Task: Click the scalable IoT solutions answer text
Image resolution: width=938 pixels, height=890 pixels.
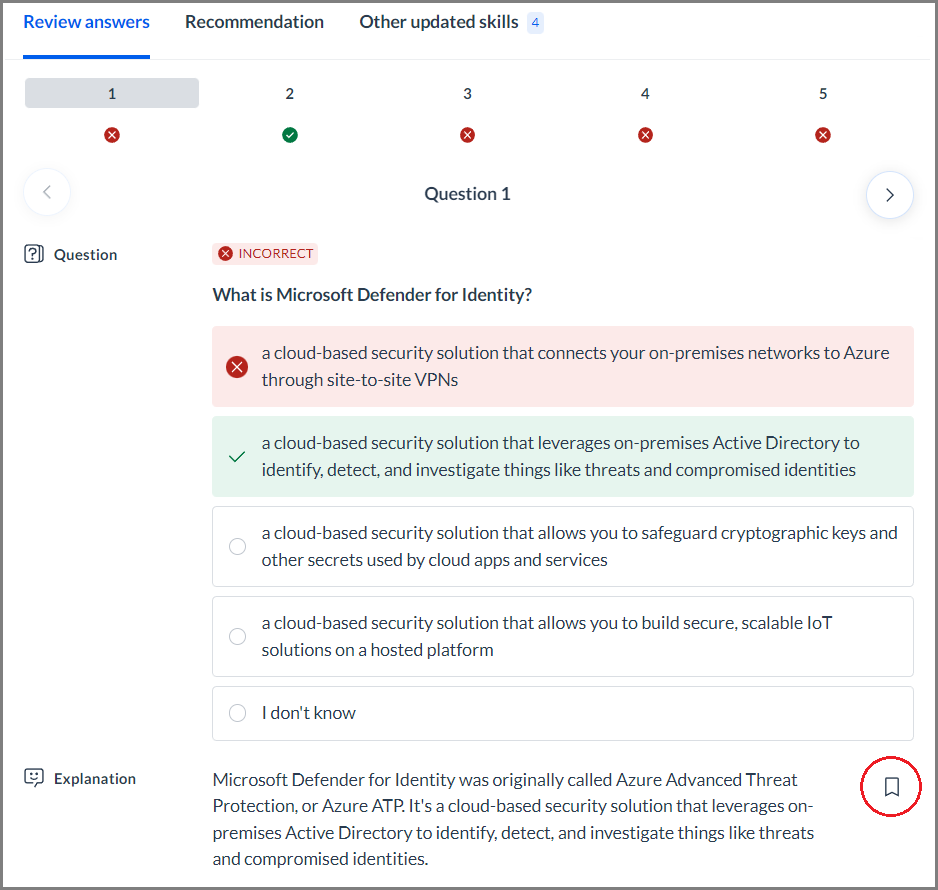Action: coord(547,636)
